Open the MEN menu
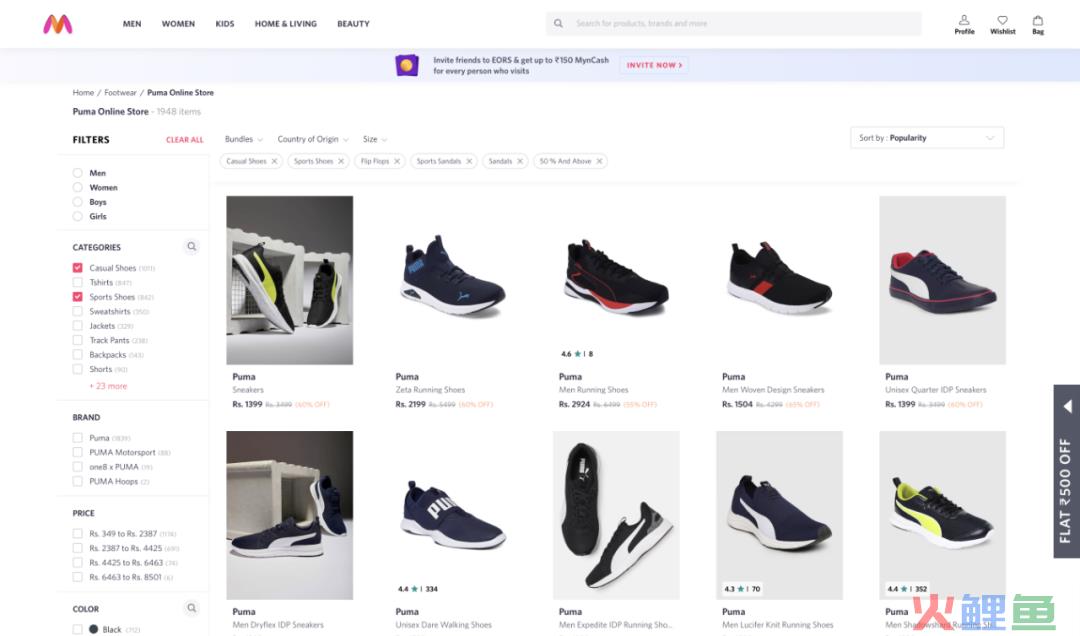 (132, 24)
